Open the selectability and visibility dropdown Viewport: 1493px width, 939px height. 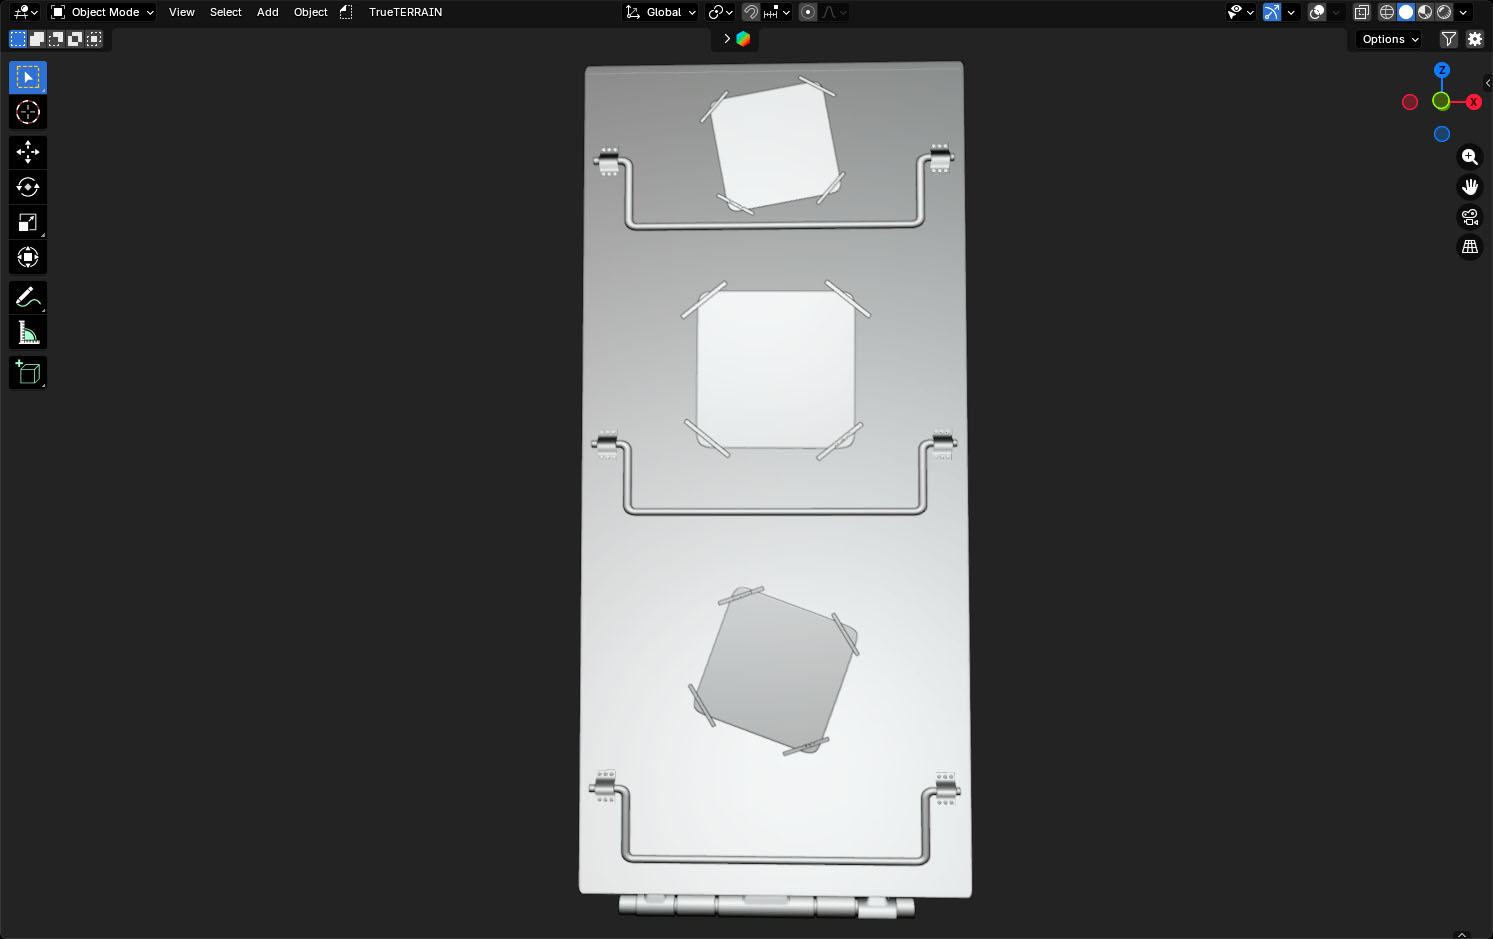click(x=1241, y=12)
